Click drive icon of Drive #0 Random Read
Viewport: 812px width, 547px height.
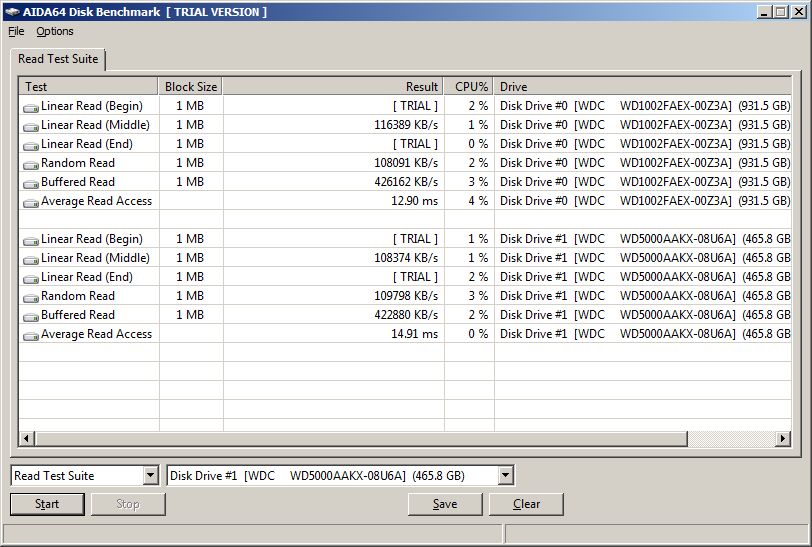pyautogui.click(x=31, y=165)
